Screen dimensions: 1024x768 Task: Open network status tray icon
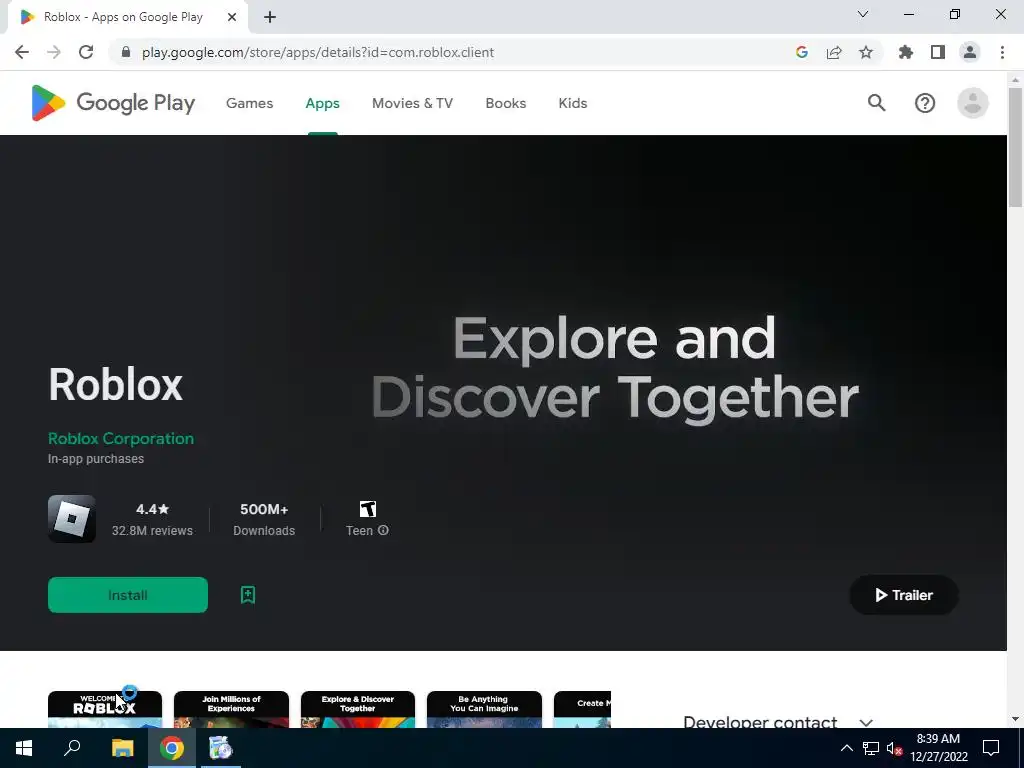point(871,748)
